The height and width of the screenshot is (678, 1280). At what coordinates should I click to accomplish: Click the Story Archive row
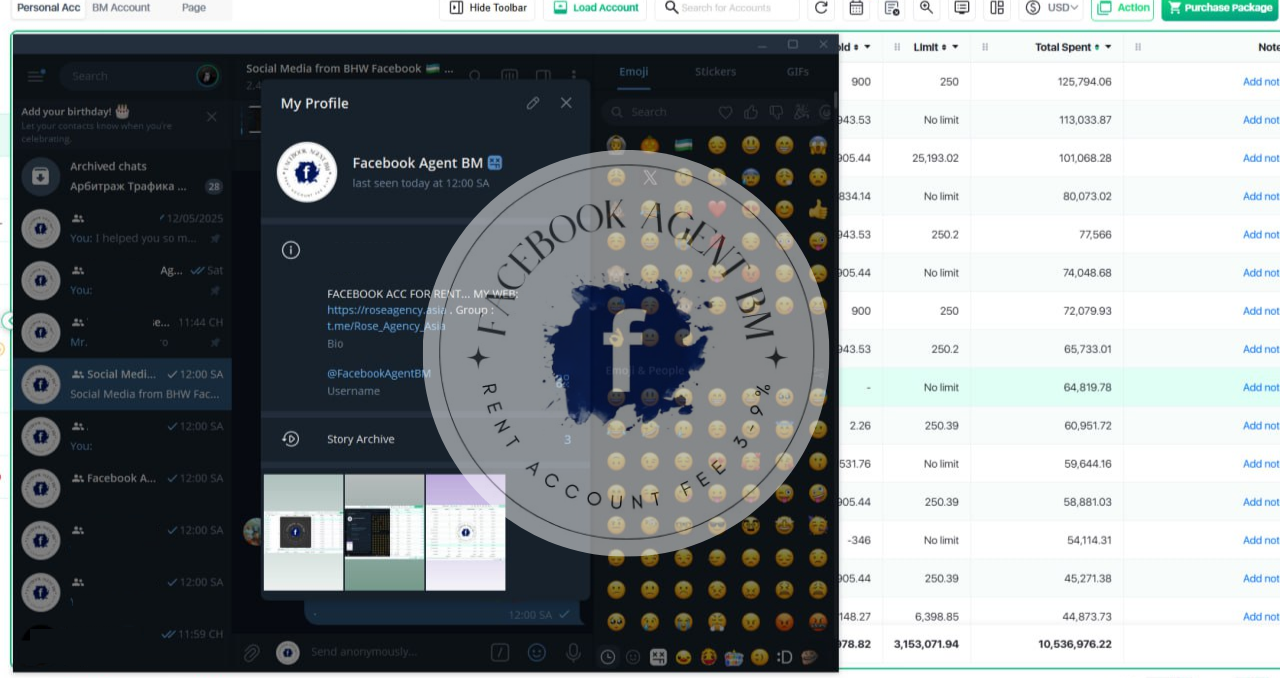click(x=425, y=439)
